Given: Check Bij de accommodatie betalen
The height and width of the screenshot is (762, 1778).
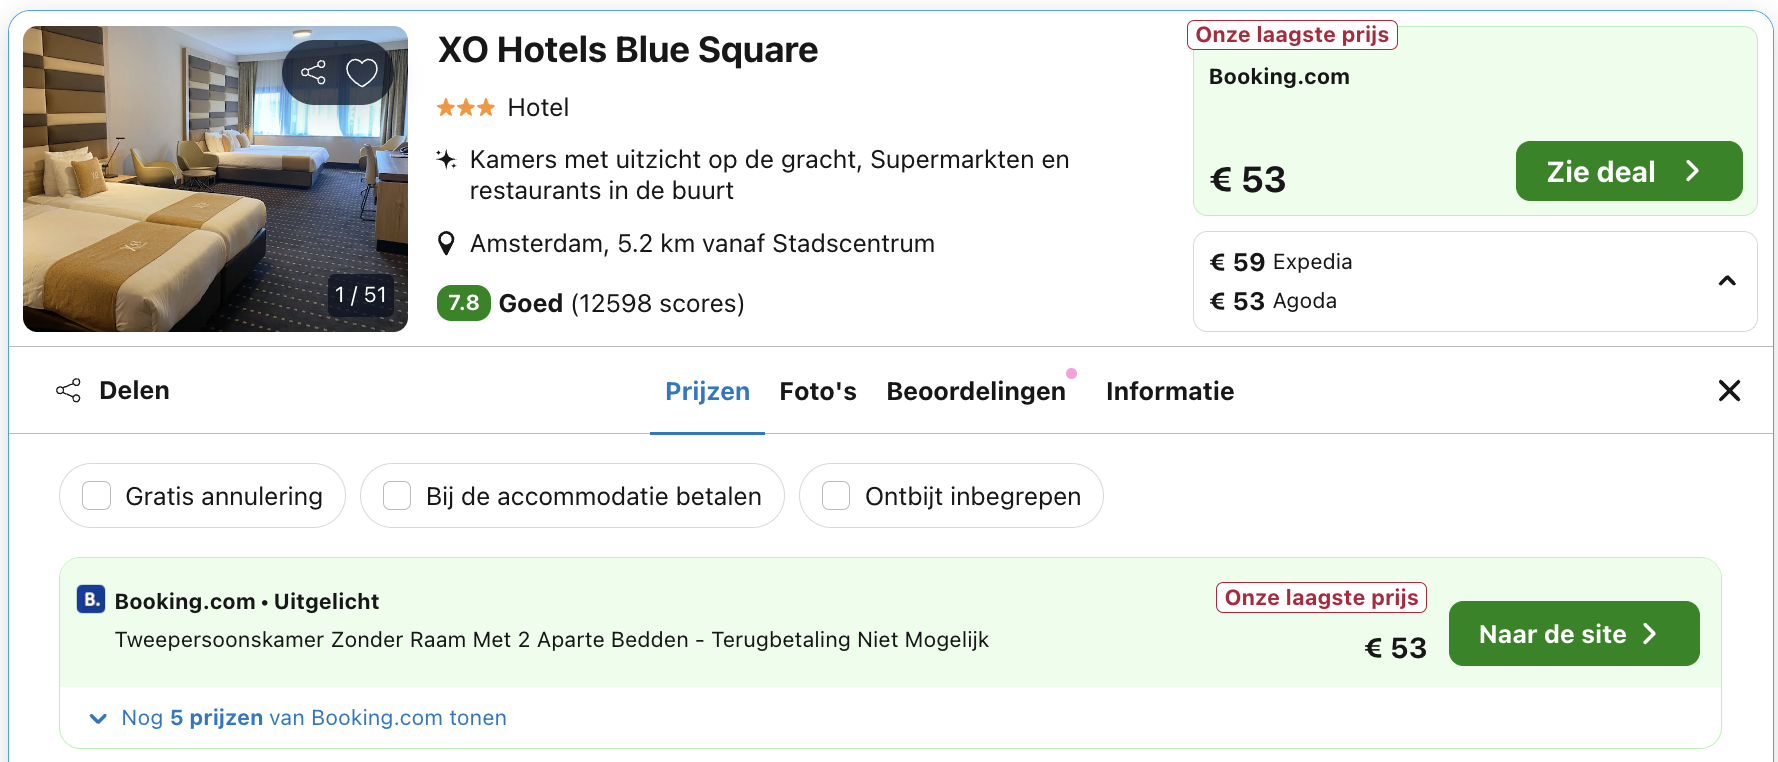Looking at the screenshot, I should tap(397, 495).
